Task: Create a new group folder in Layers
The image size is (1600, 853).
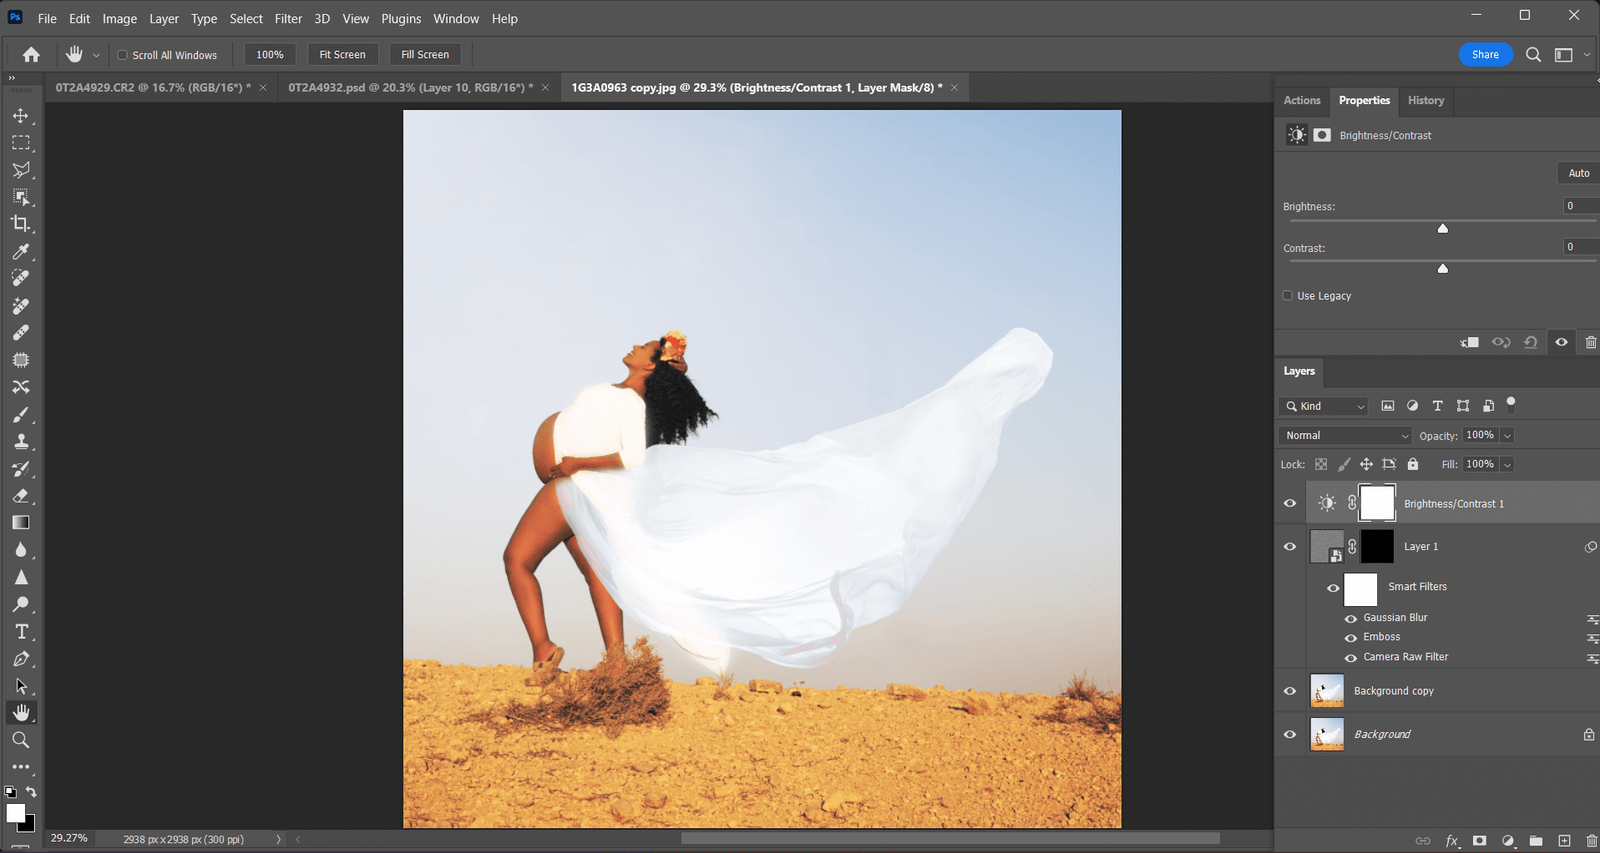Action: [1536, 841]
